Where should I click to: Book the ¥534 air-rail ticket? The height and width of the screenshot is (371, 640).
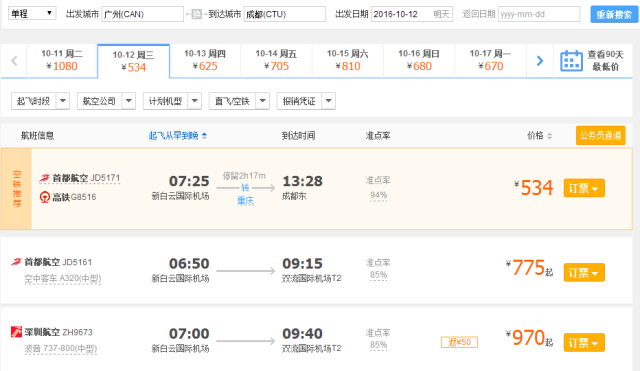[584, 188]
